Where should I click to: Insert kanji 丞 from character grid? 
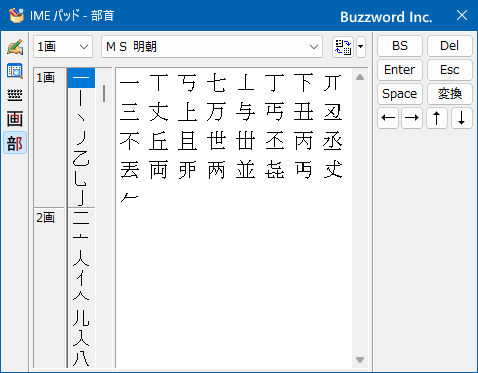pos(332,141)
